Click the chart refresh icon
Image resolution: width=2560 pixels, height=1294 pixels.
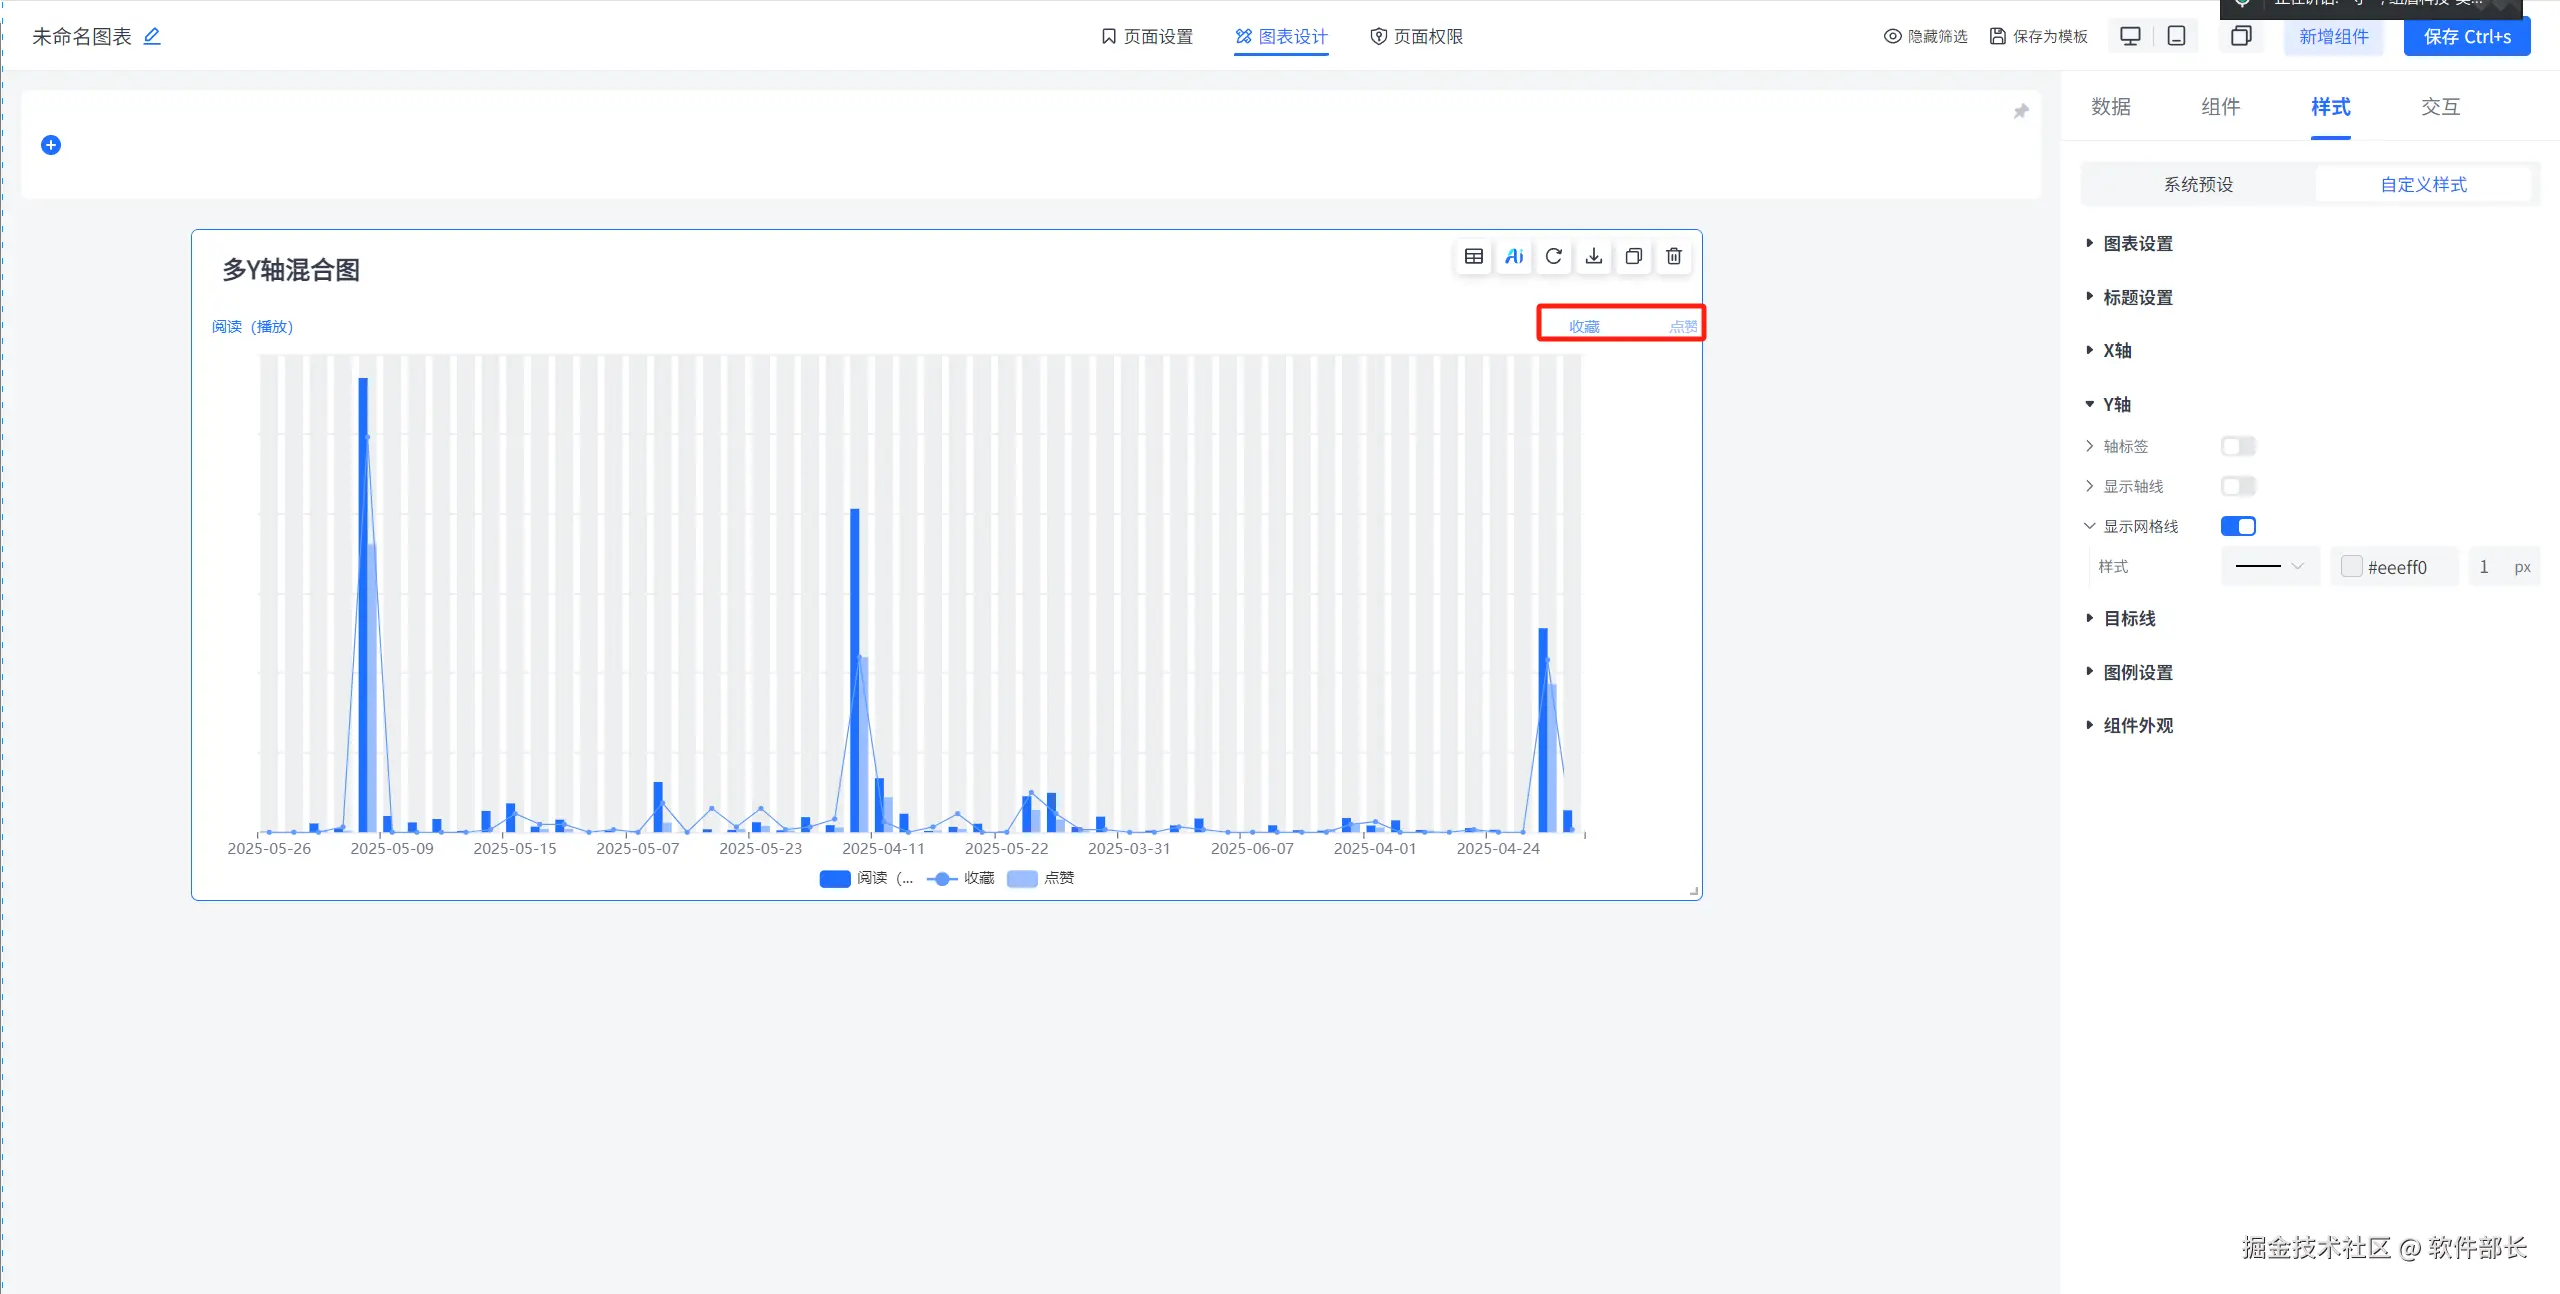[x=1553, y=257]
